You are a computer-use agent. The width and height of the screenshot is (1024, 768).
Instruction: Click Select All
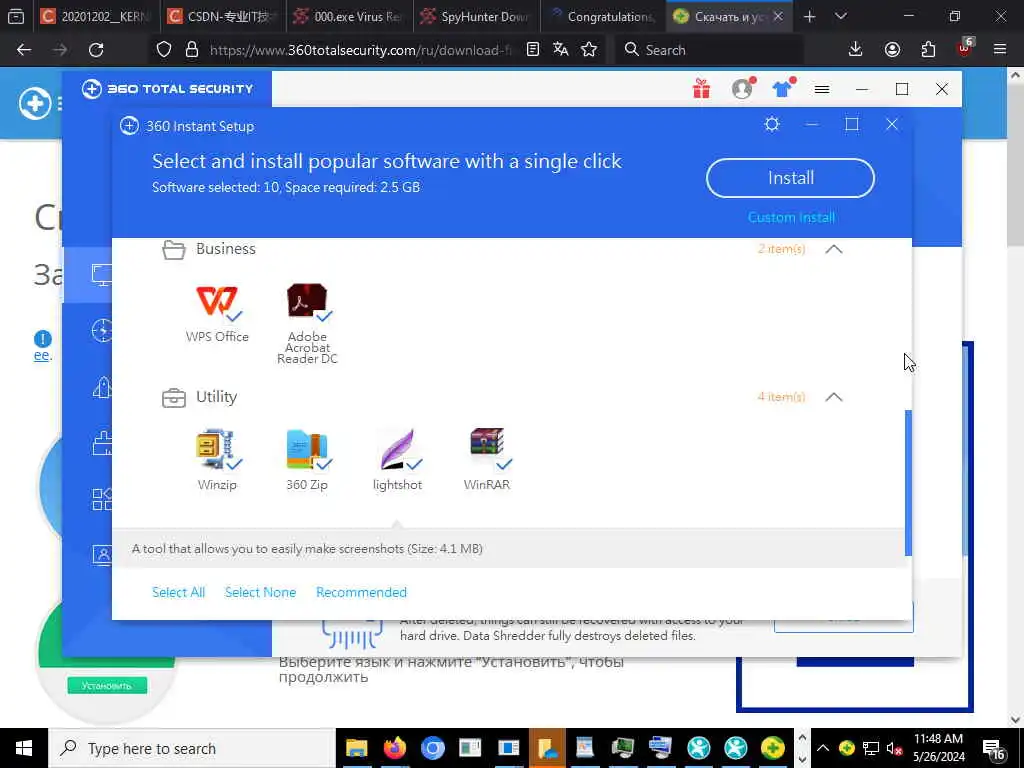click(178, 592)
